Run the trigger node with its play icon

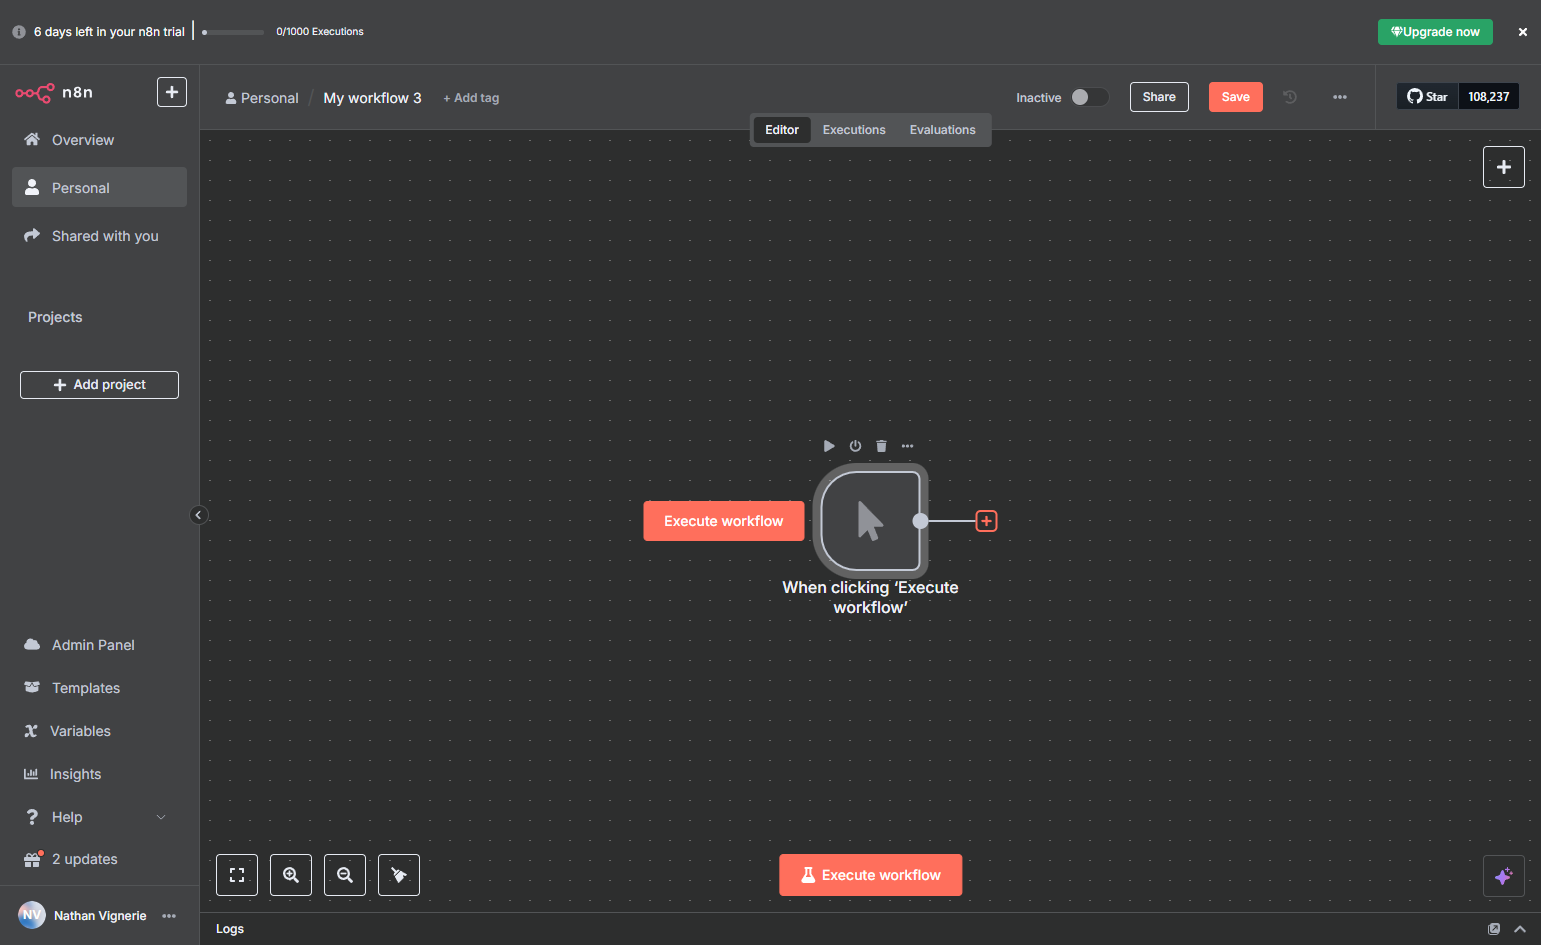(x=829, y=446)
